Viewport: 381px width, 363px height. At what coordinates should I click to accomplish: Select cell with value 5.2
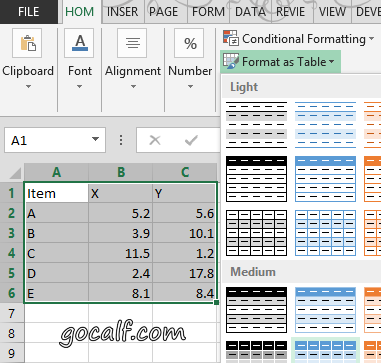pos(121,213)
